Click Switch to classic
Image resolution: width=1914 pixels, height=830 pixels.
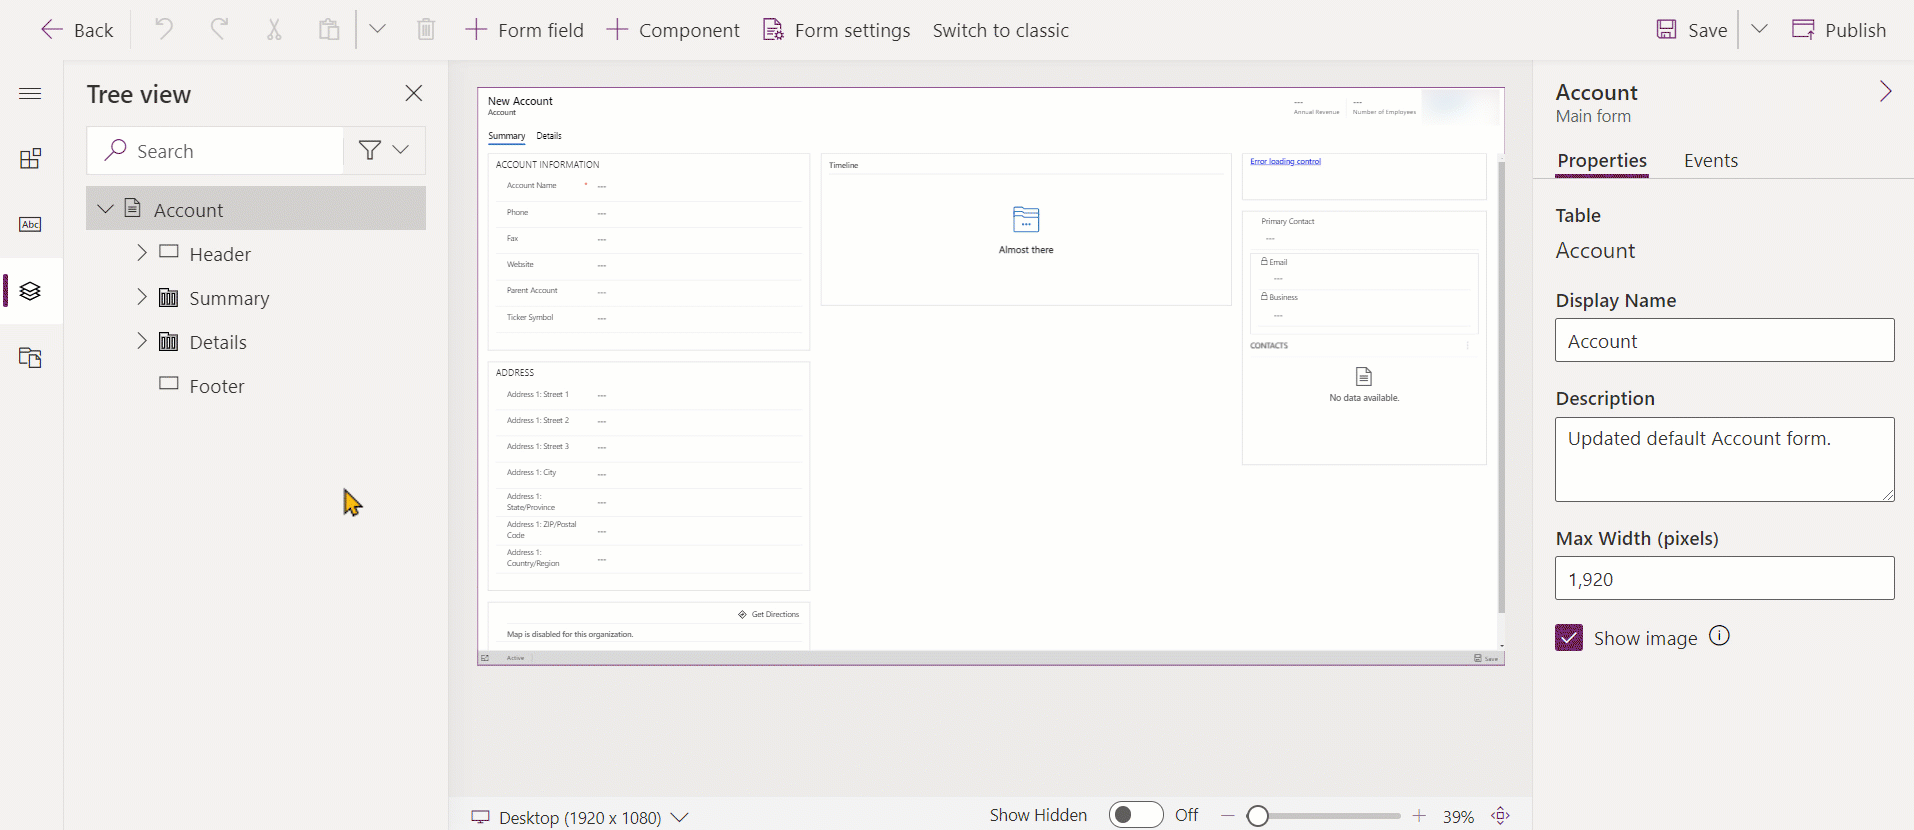click(x=1000, y=30)
